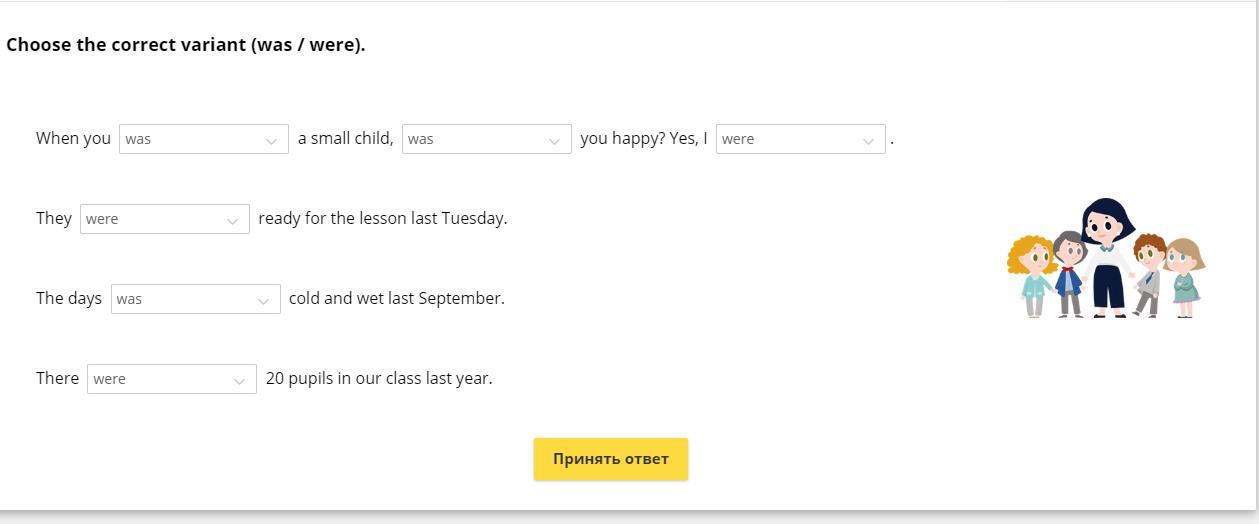
Task: Click the teacher figure in dark blue pants
Action: 1107,258
